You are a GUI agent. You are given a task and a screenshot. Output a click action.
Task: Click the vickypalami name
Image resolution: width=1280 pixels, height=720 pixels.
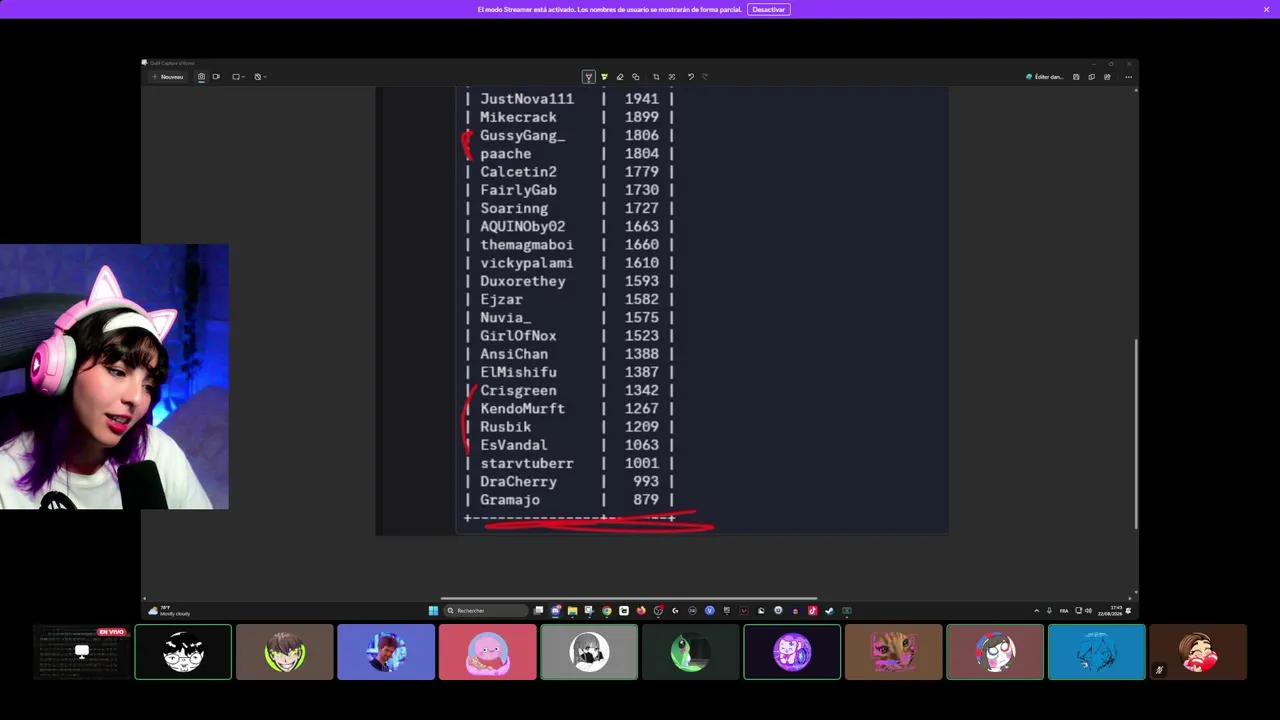[x=527, y=263]
